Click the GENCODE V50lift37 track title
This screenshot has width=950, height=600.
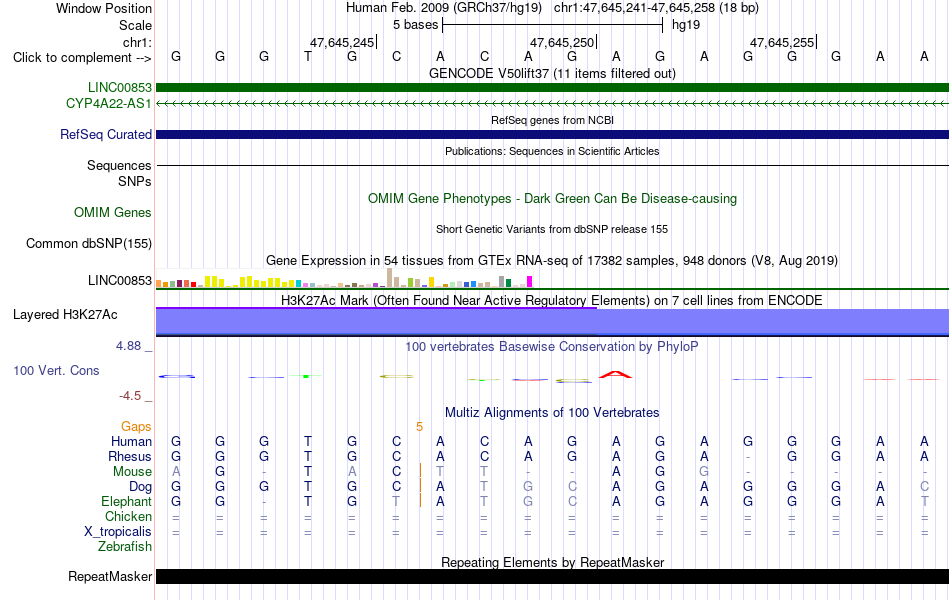pos(552,73)
